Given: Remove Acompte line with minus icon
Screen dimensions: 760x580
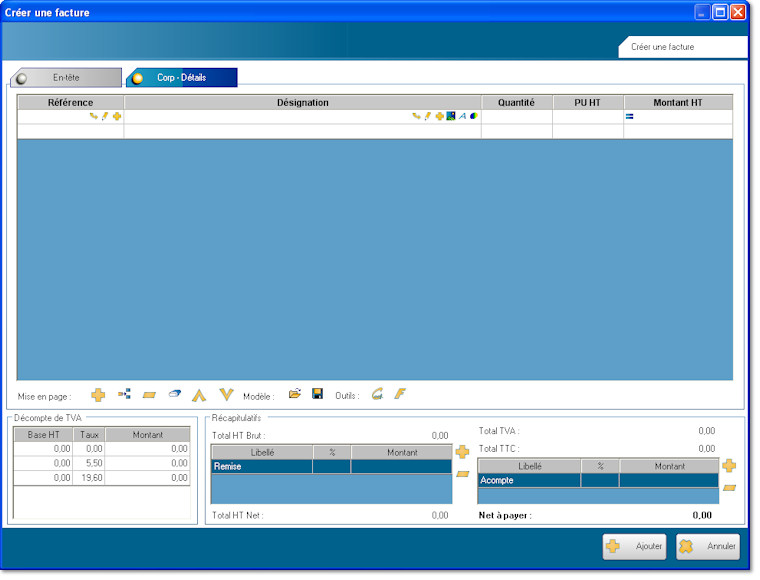Looking at the screenshot, I should 729,487.
